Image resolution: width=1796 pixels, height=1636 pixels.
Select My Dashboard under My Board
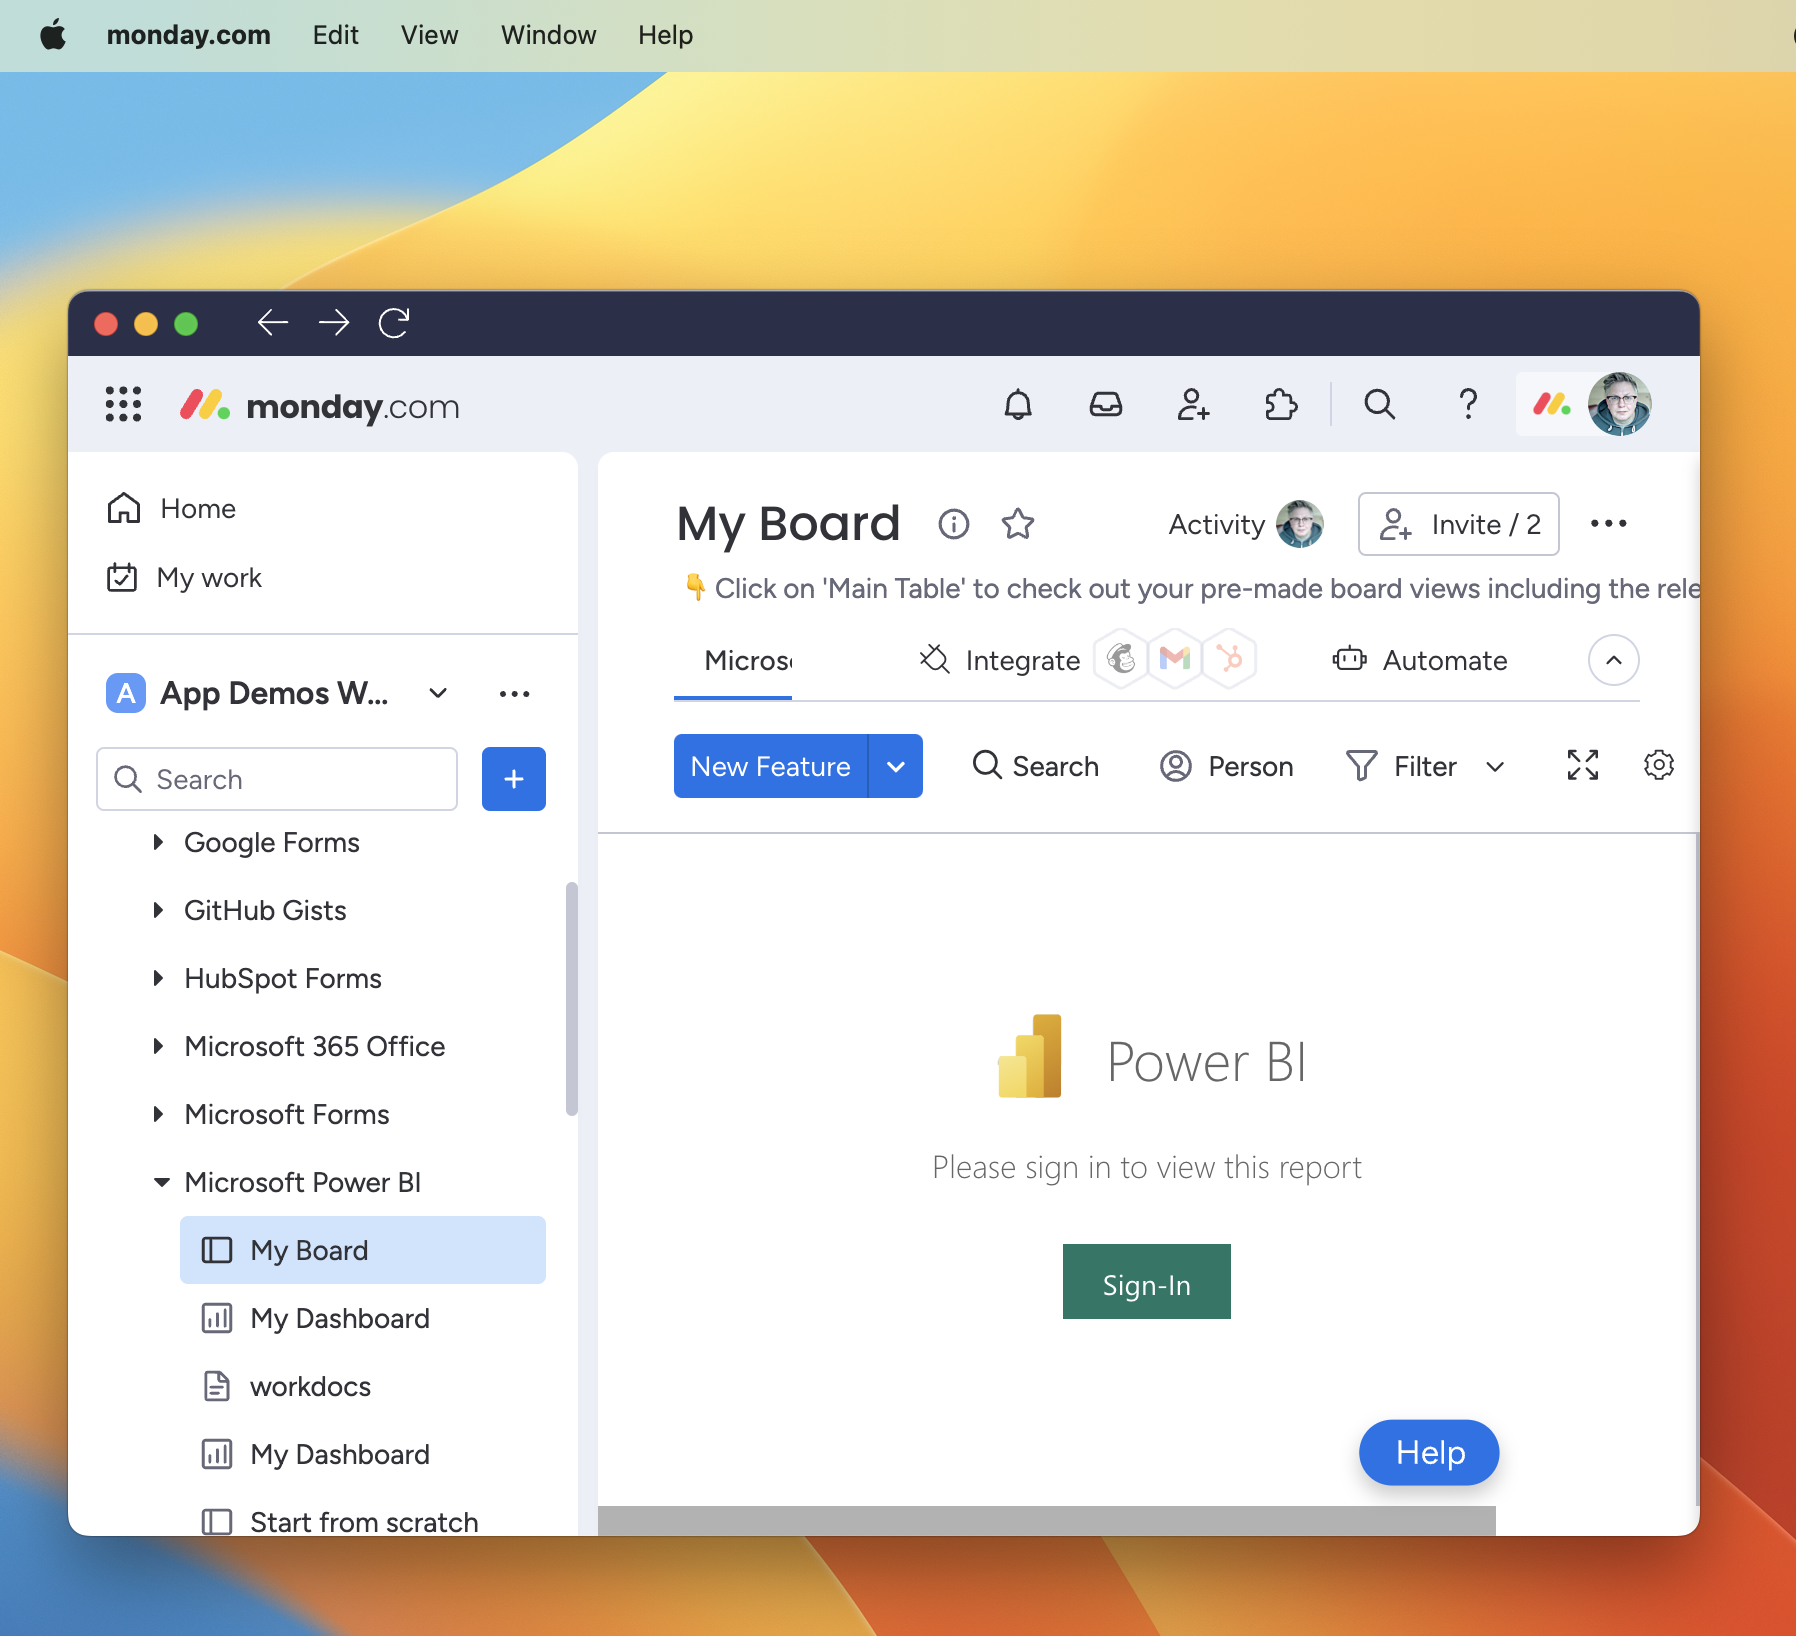click(x=339, y=1318)
